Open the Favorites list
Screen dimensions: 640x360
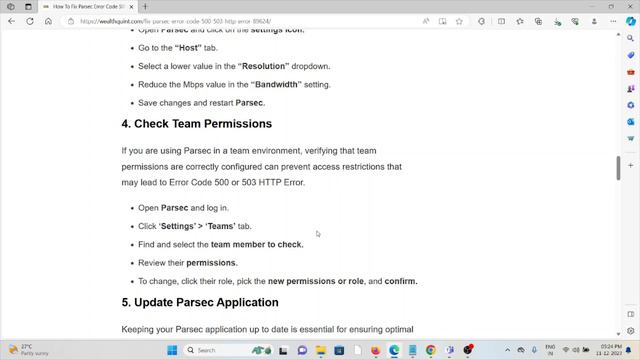point(520,21)
